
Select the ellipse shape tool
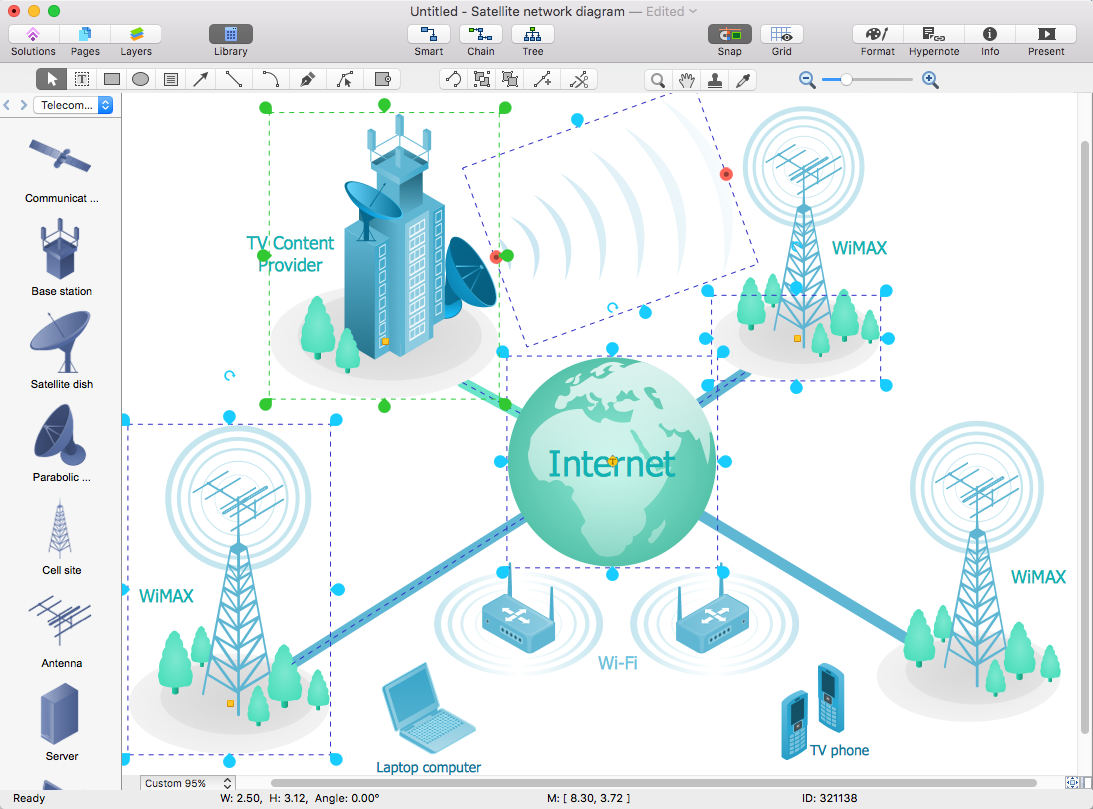coord(141,79)
